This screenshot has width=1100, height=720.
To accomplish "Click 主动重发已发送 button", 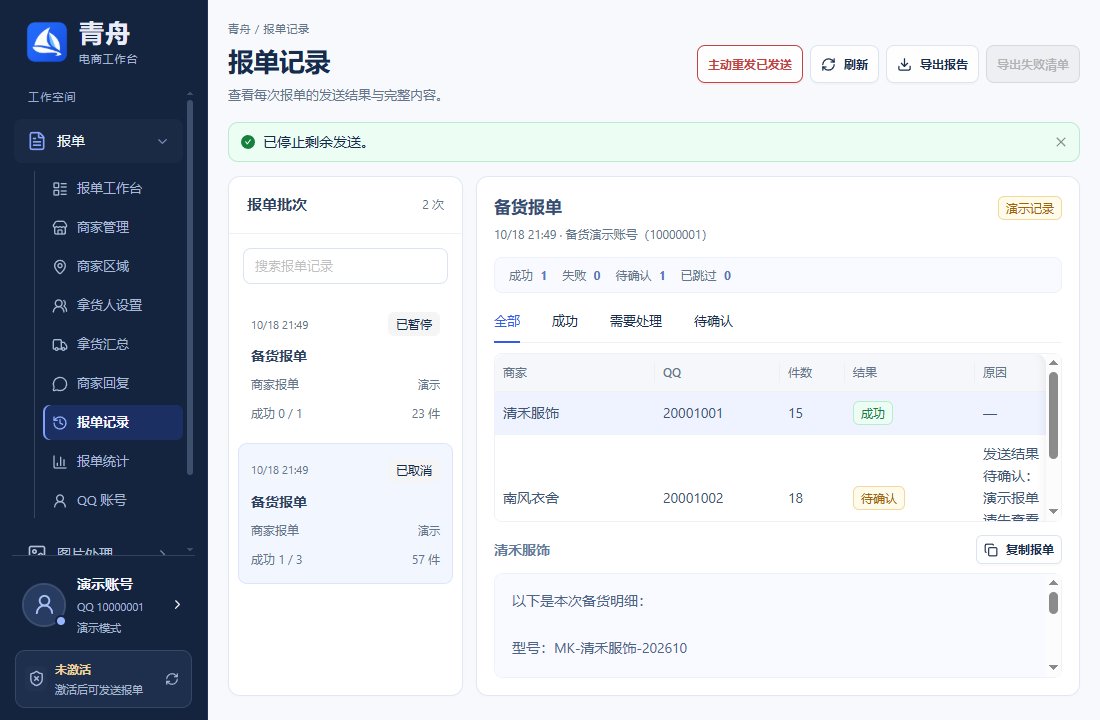I will point(749,65).
